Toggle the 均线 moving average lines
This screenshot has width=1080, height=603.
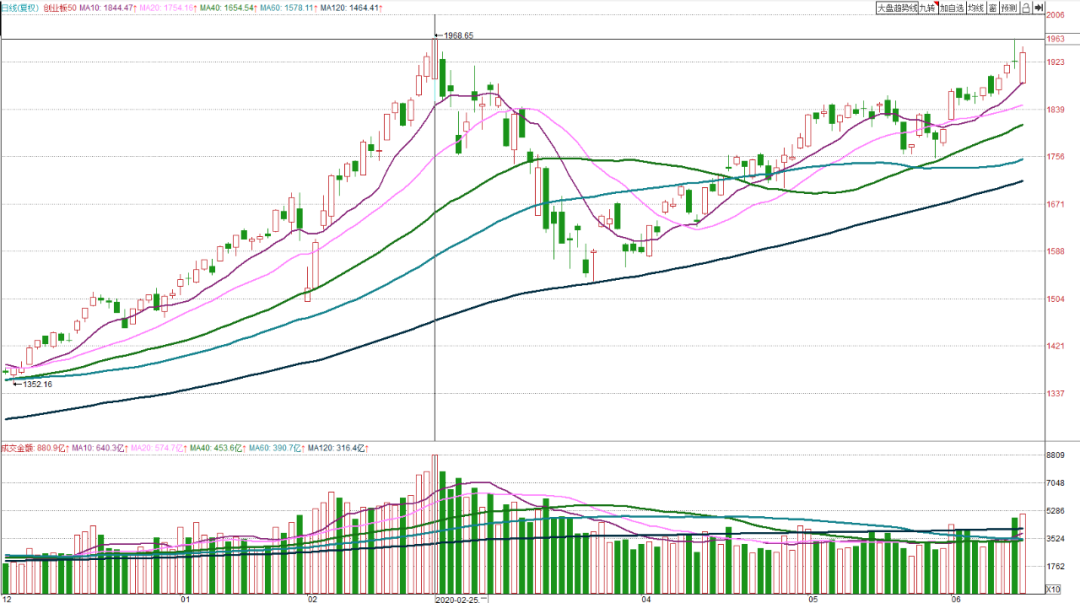point(975,8)
